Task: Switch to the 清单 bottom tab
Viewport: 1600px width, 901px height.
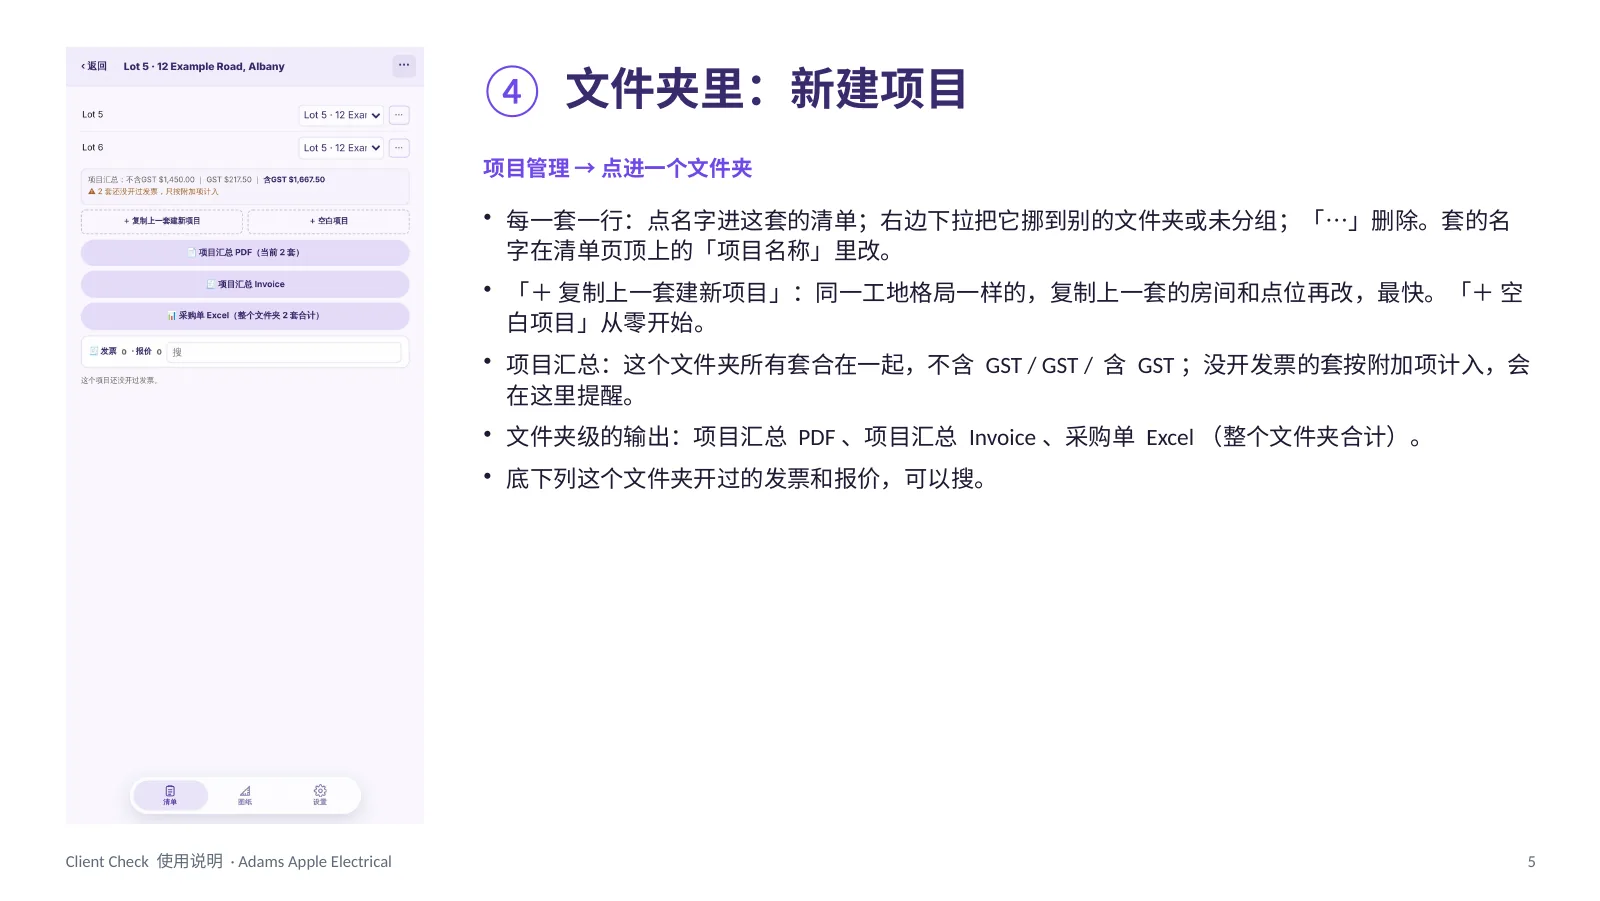Action: click(170, 795)
